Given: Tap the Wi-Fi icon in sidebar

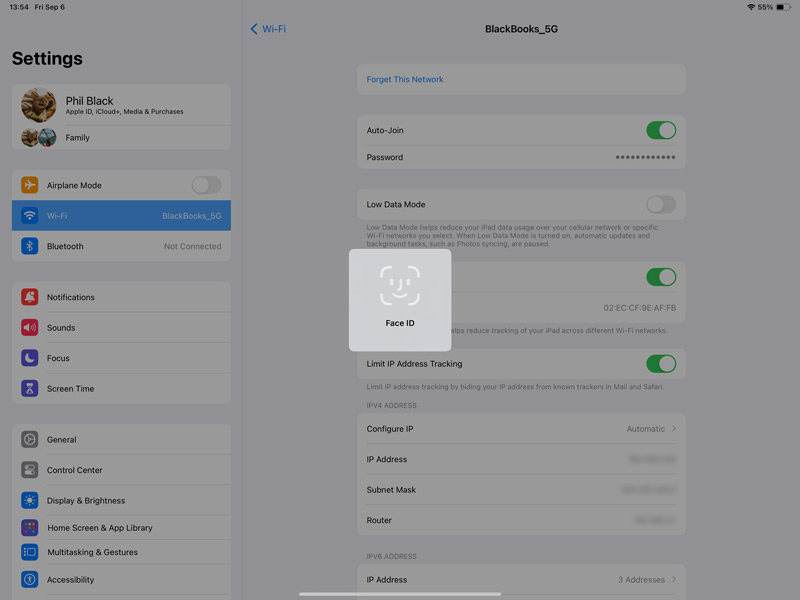Looking at the screenshot, I should [x=30, y=215].
